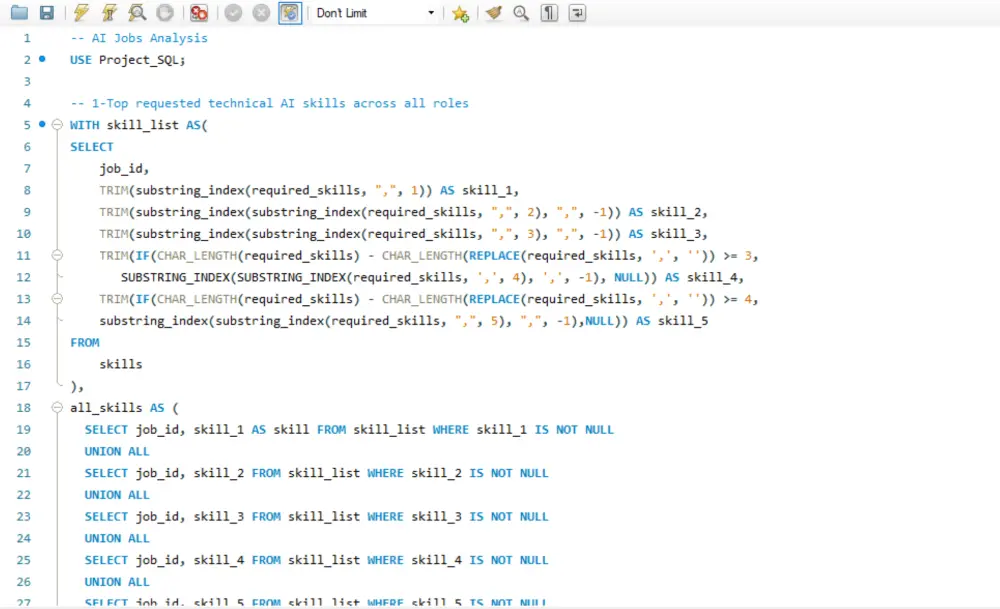Collapse the skill_list CTE fold
The height and width of the screenshot is (609, 1000).
58,124
